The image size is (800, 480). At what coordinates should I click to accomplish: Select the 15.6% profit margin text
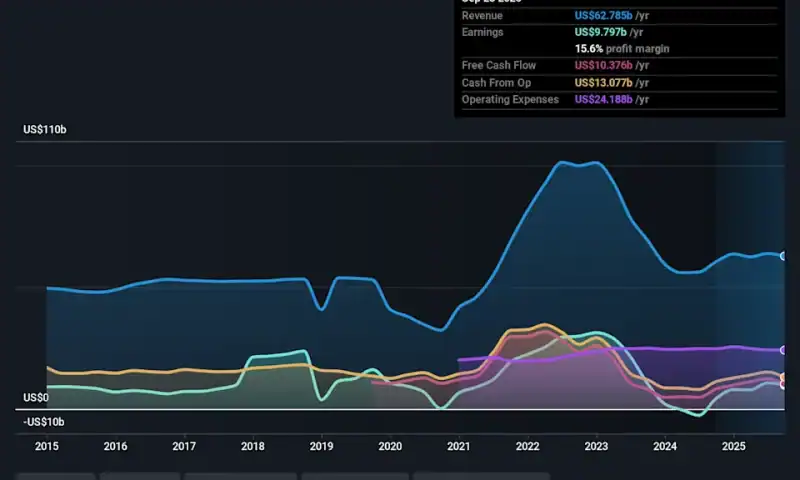tap(622, 49)
